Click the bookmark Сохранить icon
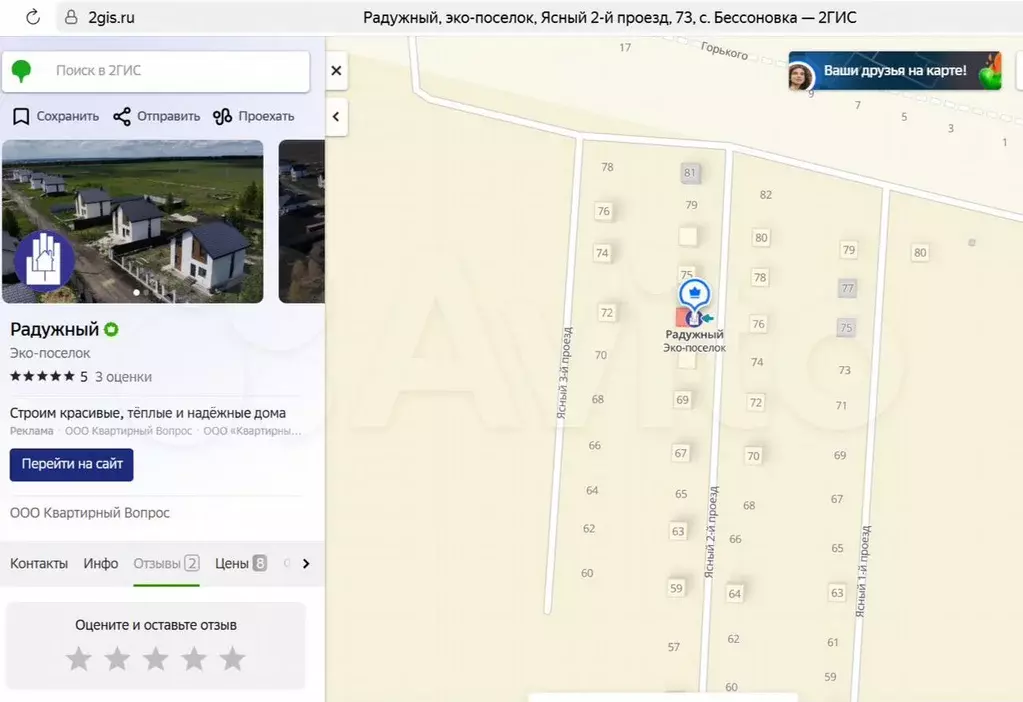 22,117
